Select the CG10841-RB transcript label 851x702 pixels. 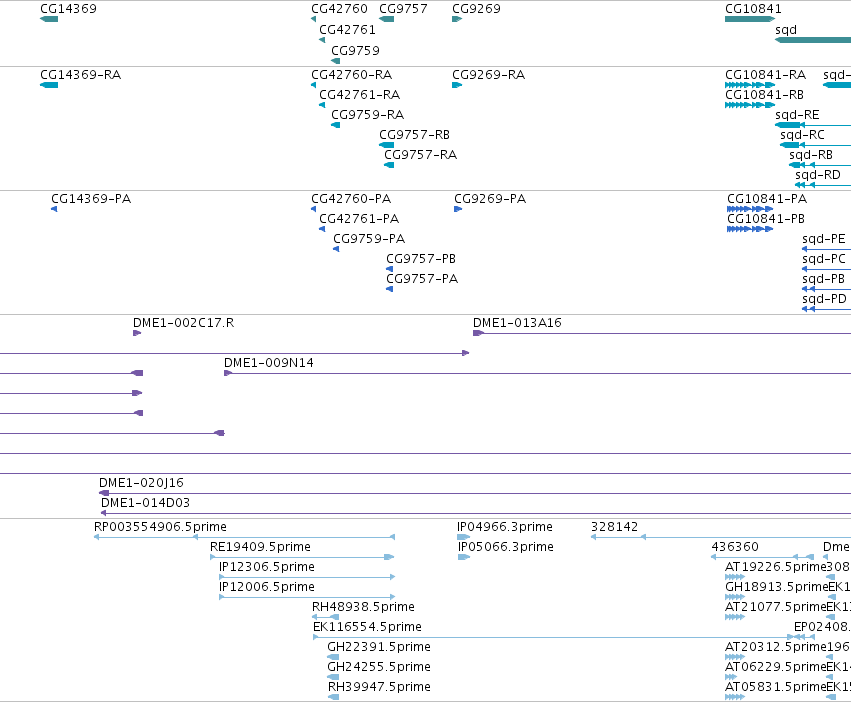tap(765, 94)
